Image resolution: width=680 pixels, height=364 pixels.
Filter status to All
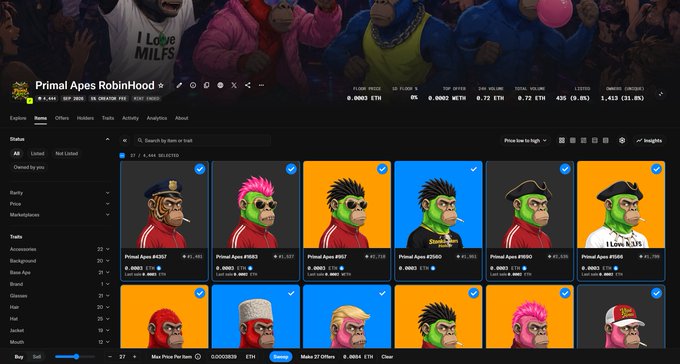(16, 154)
